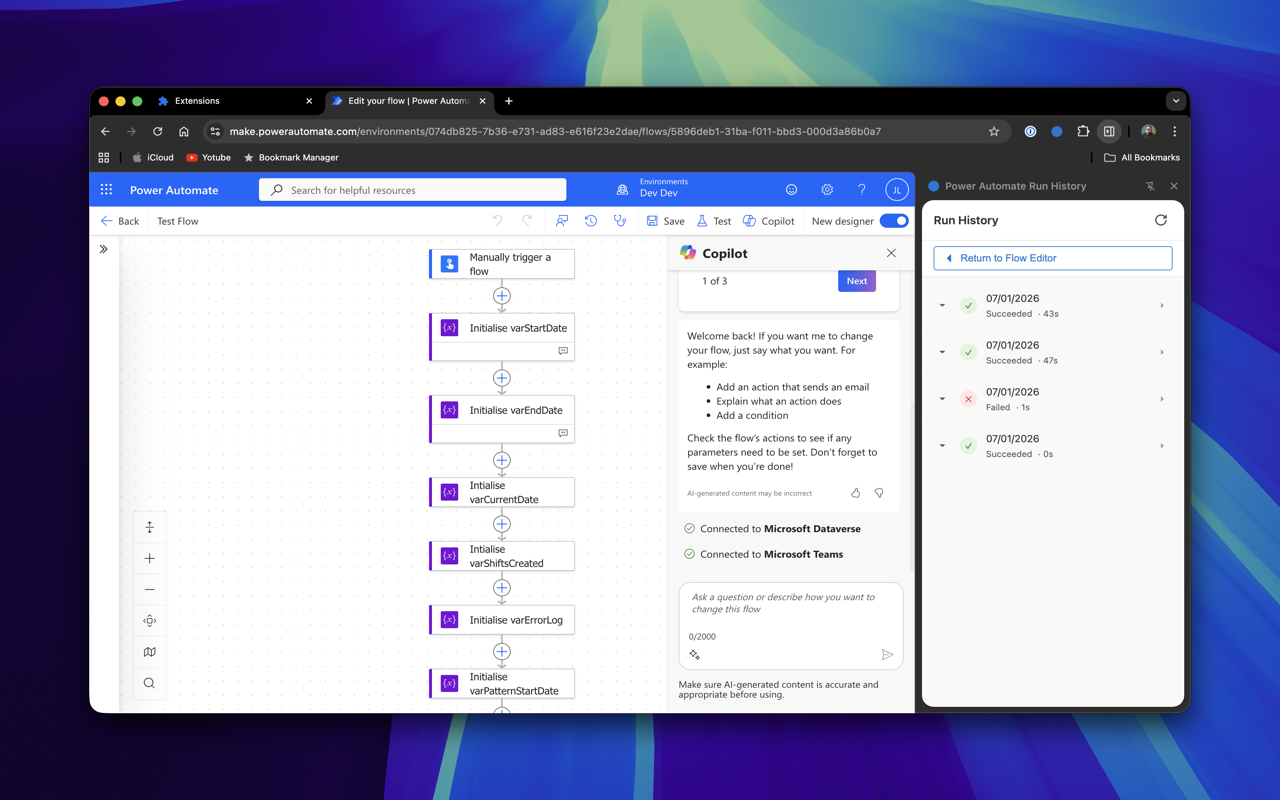
Task: Expand the failed 1s run details
Action: (x=942, y=399)
